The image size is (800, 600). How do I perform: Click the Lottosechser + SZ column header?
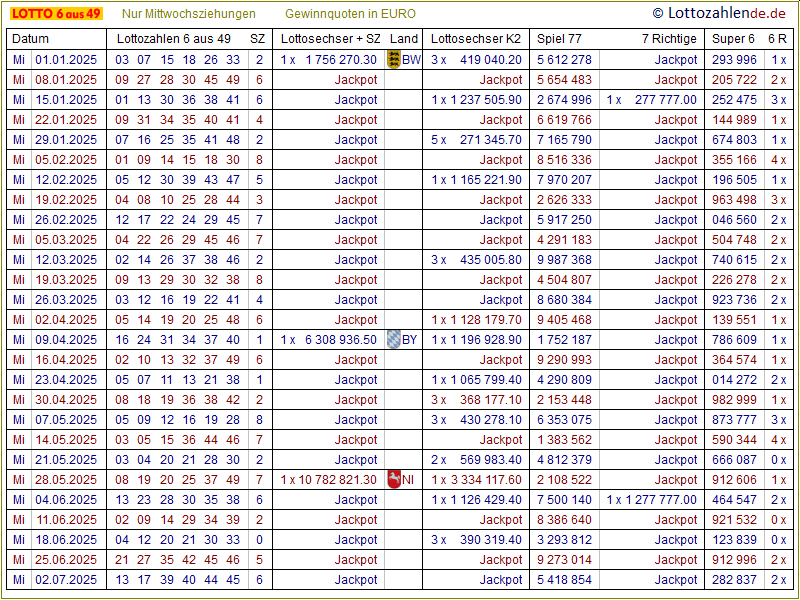pyautogui.click(x=331, y=39)
